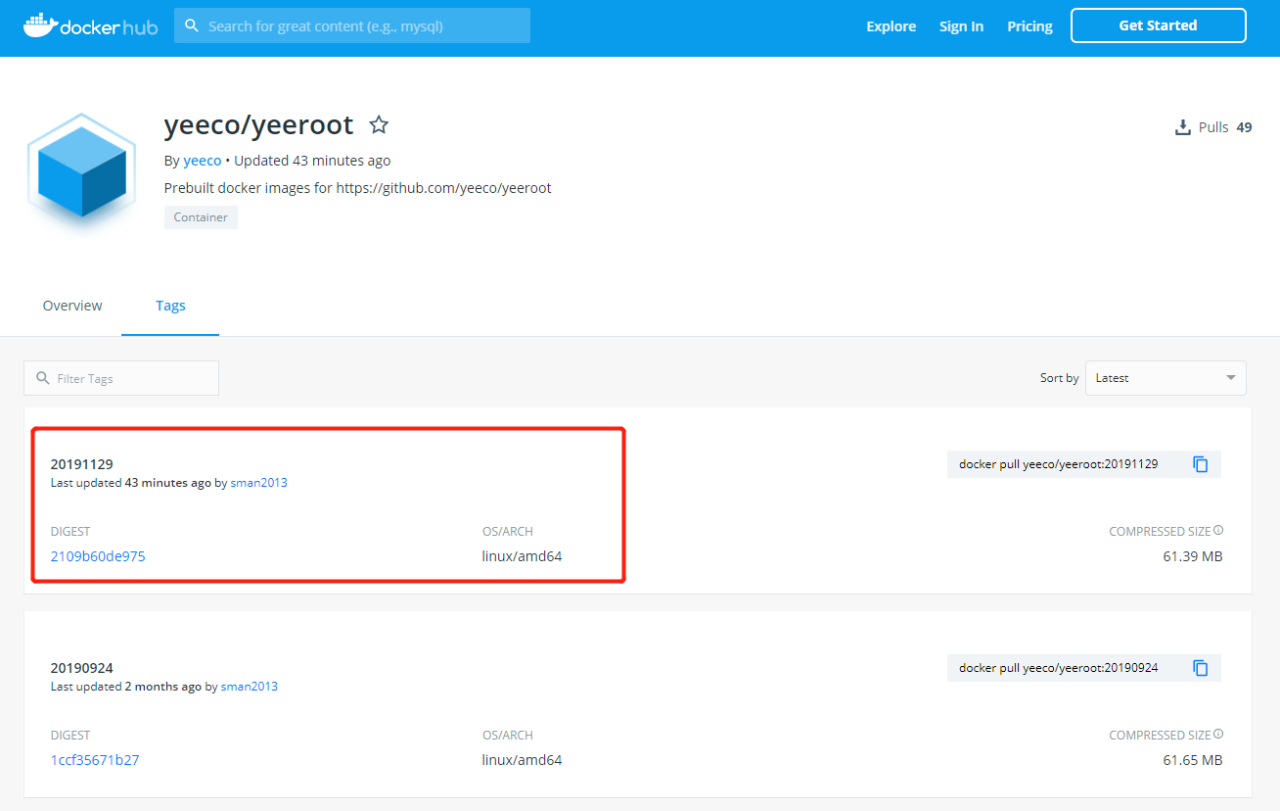Viewport: 1280px width, 811px height.
Task: Open sman2013 profile on tag 20191129
Action: pyautogui.click(x=259, y=483)
